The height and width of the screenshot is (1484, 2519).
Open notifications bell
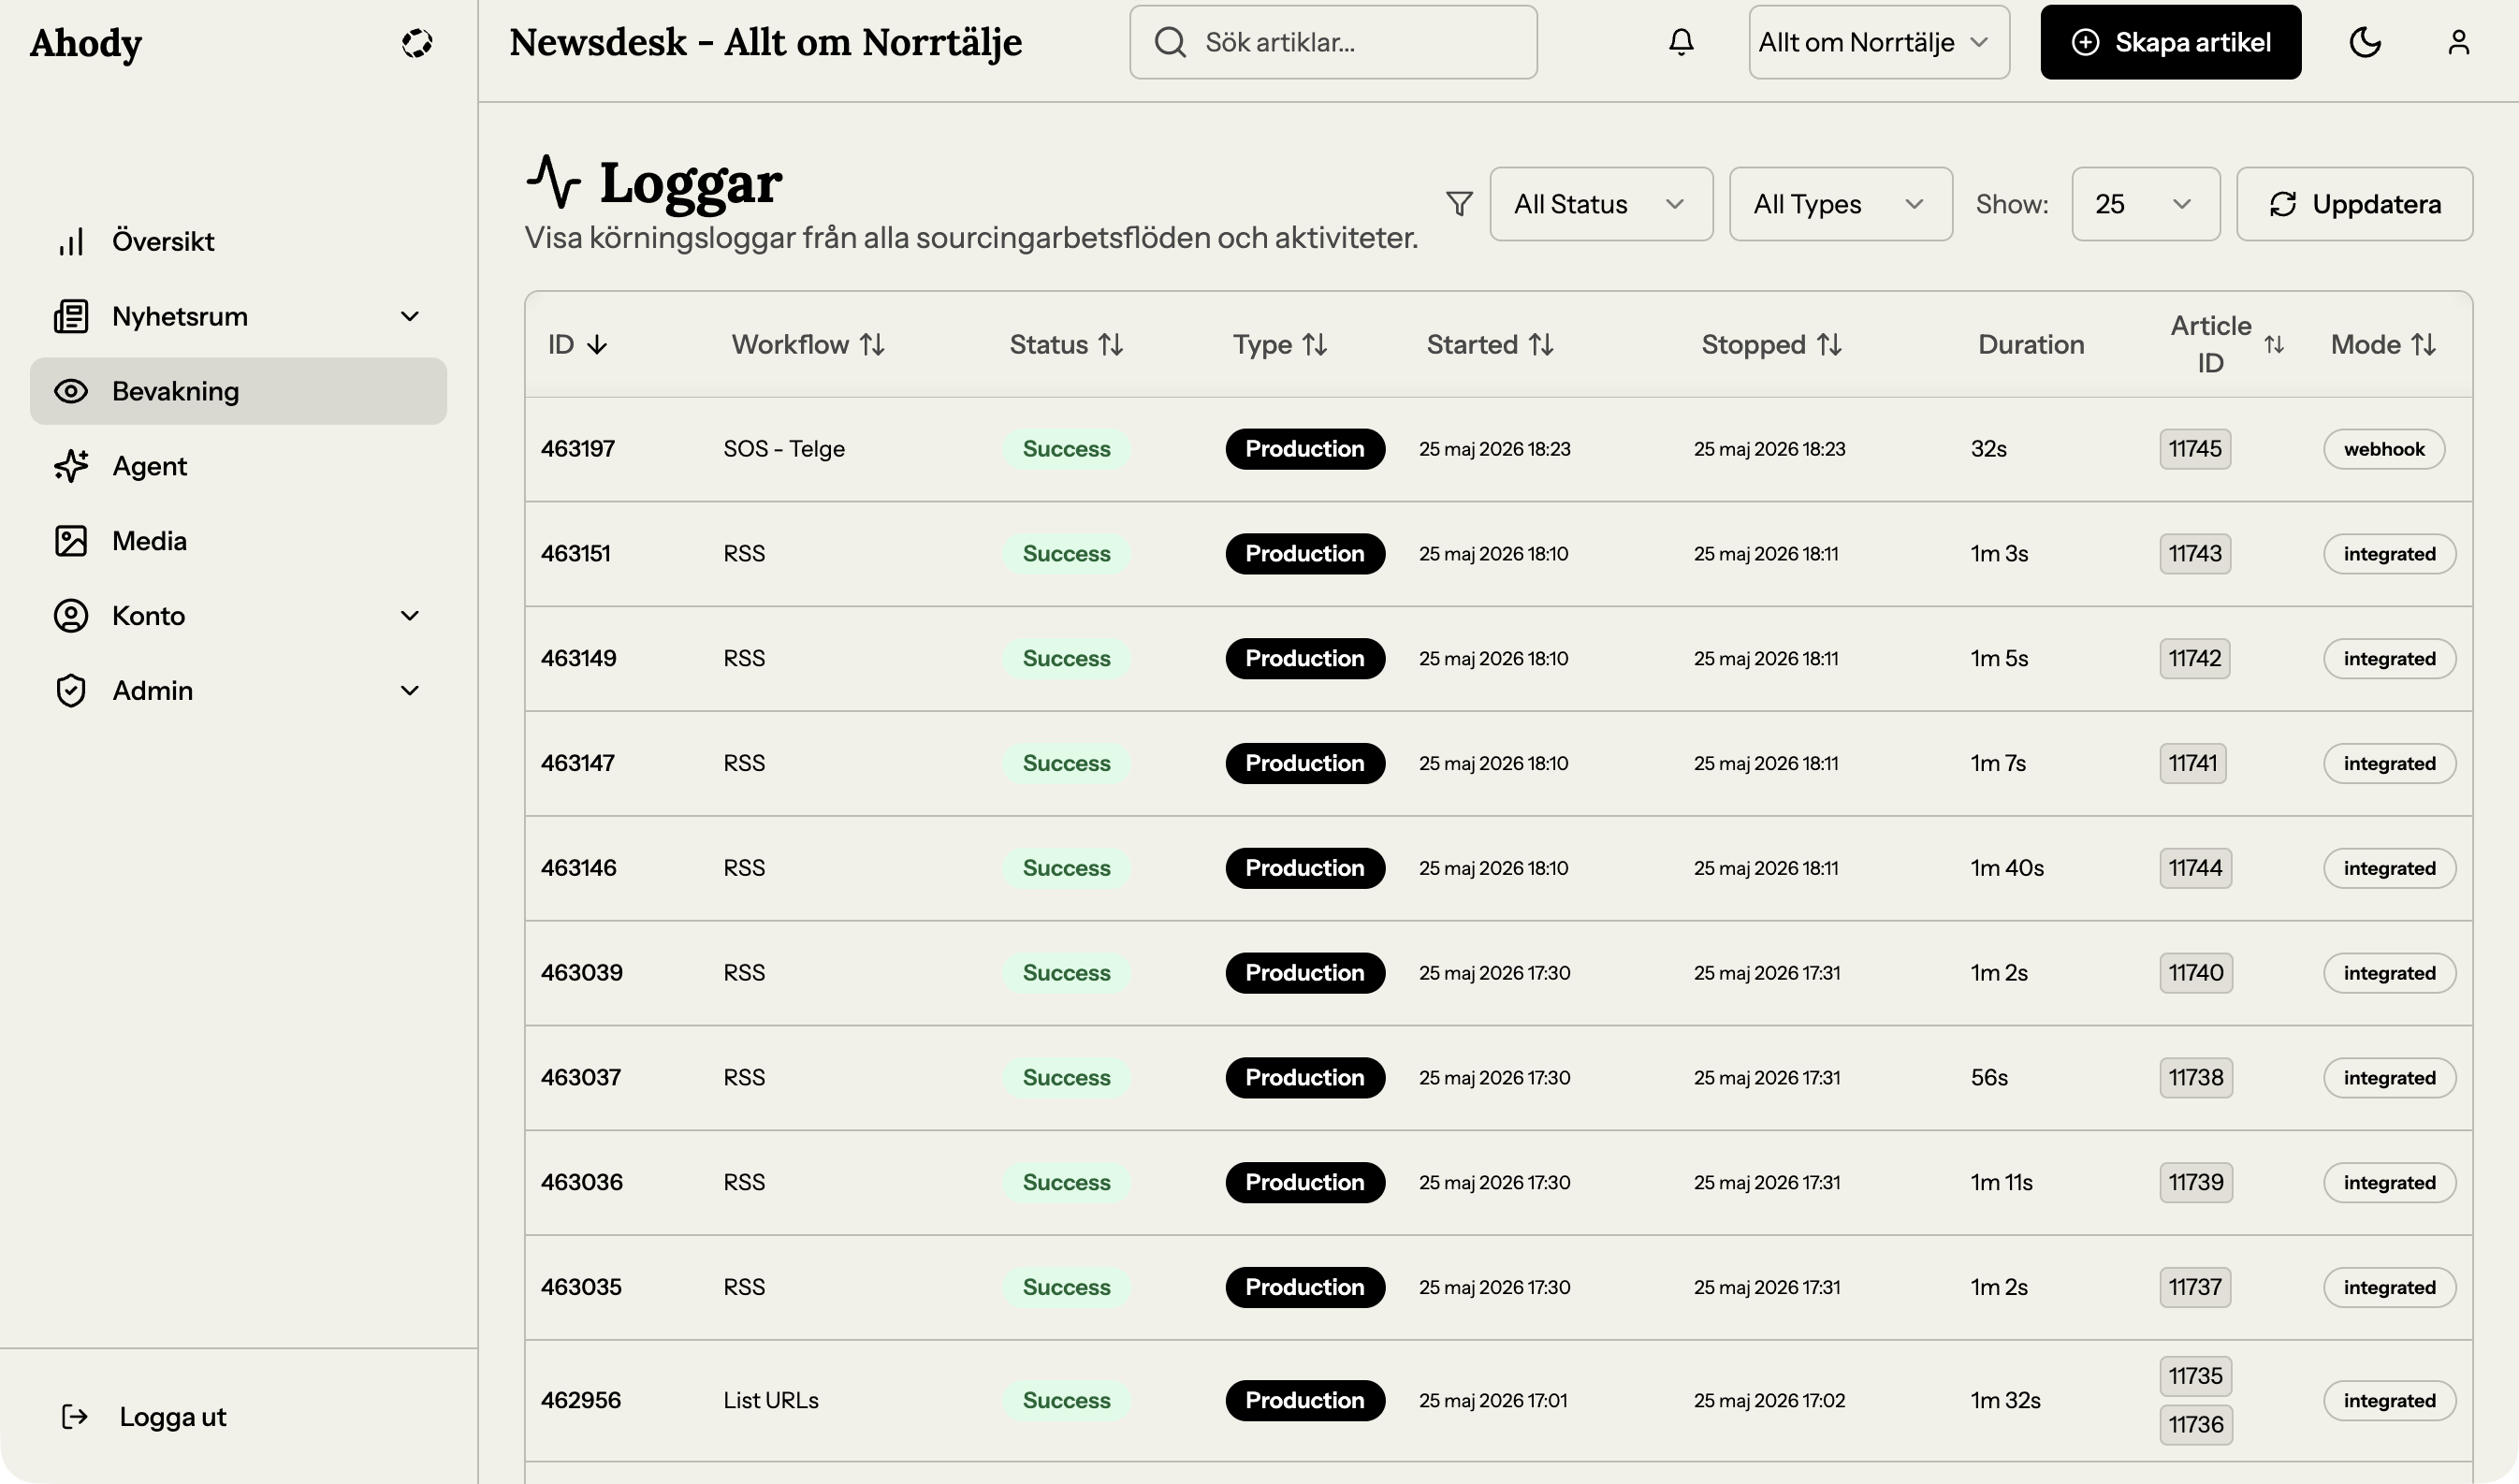point(1681,42)
